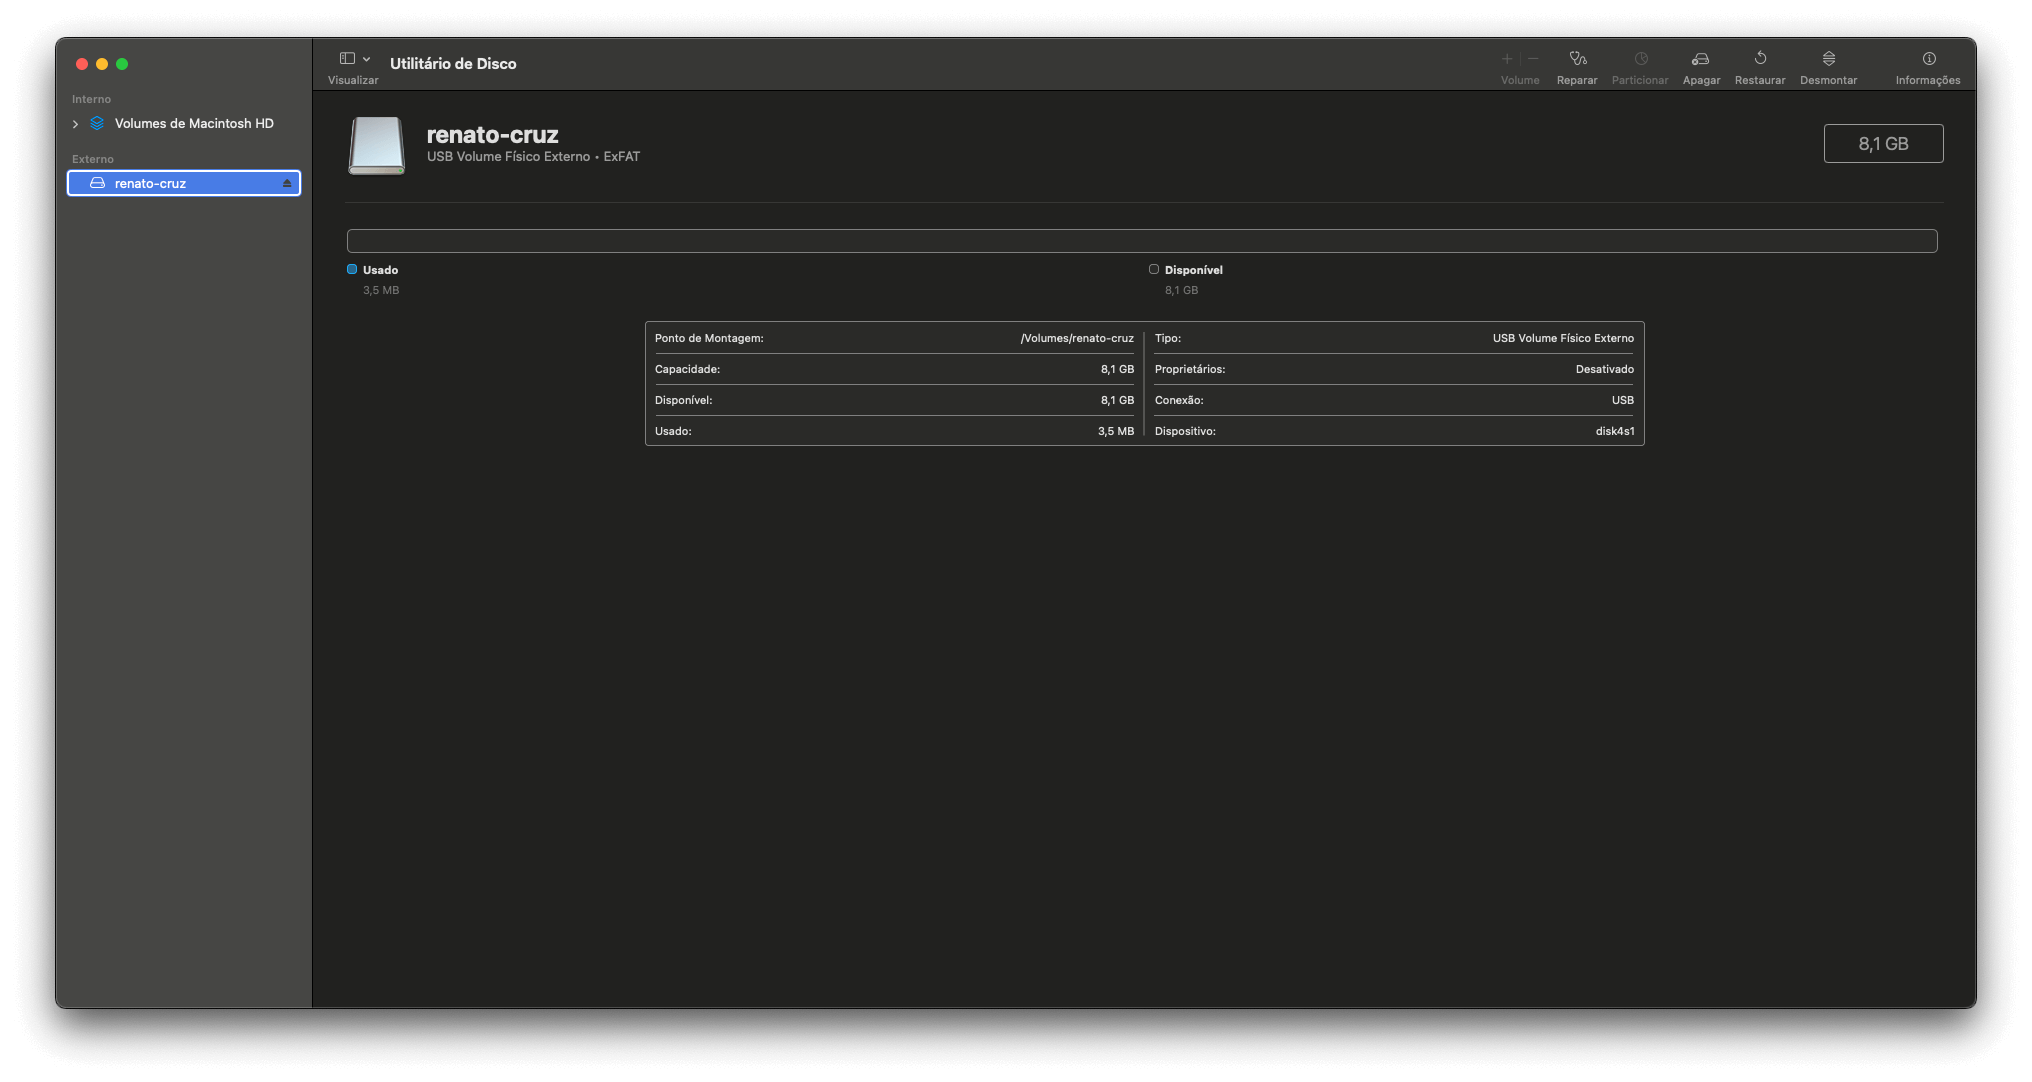This screenshot has width=2032, height=1082.
Task: Click the Interno sidebar section header
Action: click(91, 99)
